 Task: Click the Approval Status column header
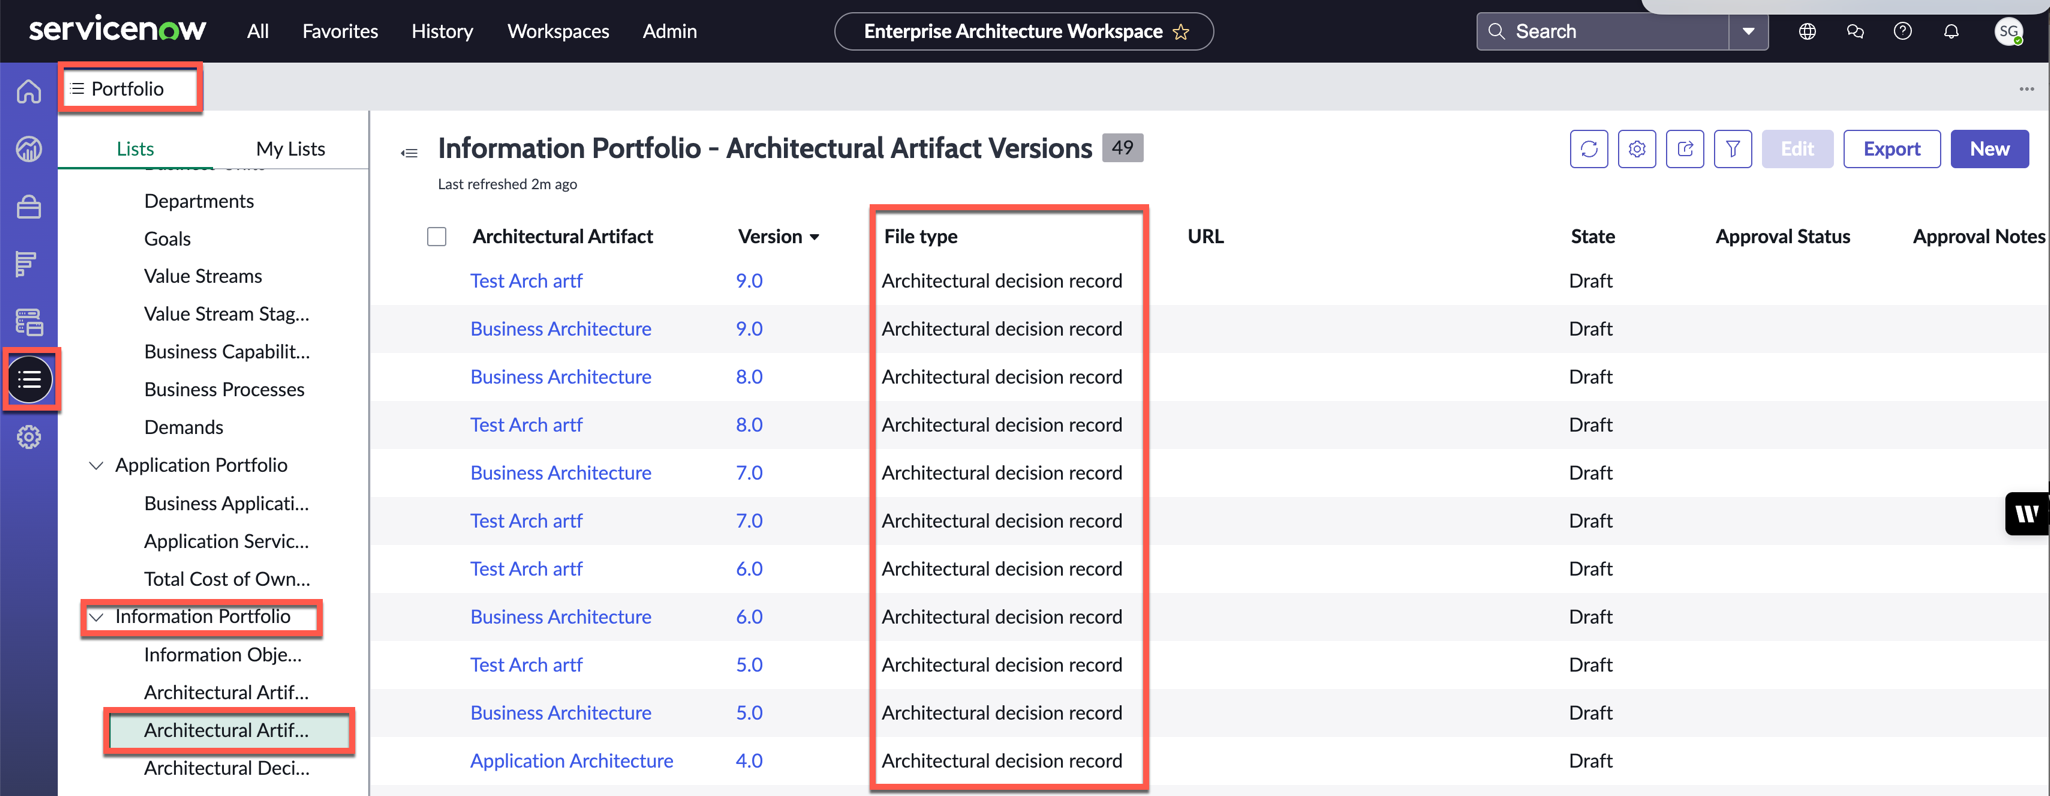[1782, 237]
